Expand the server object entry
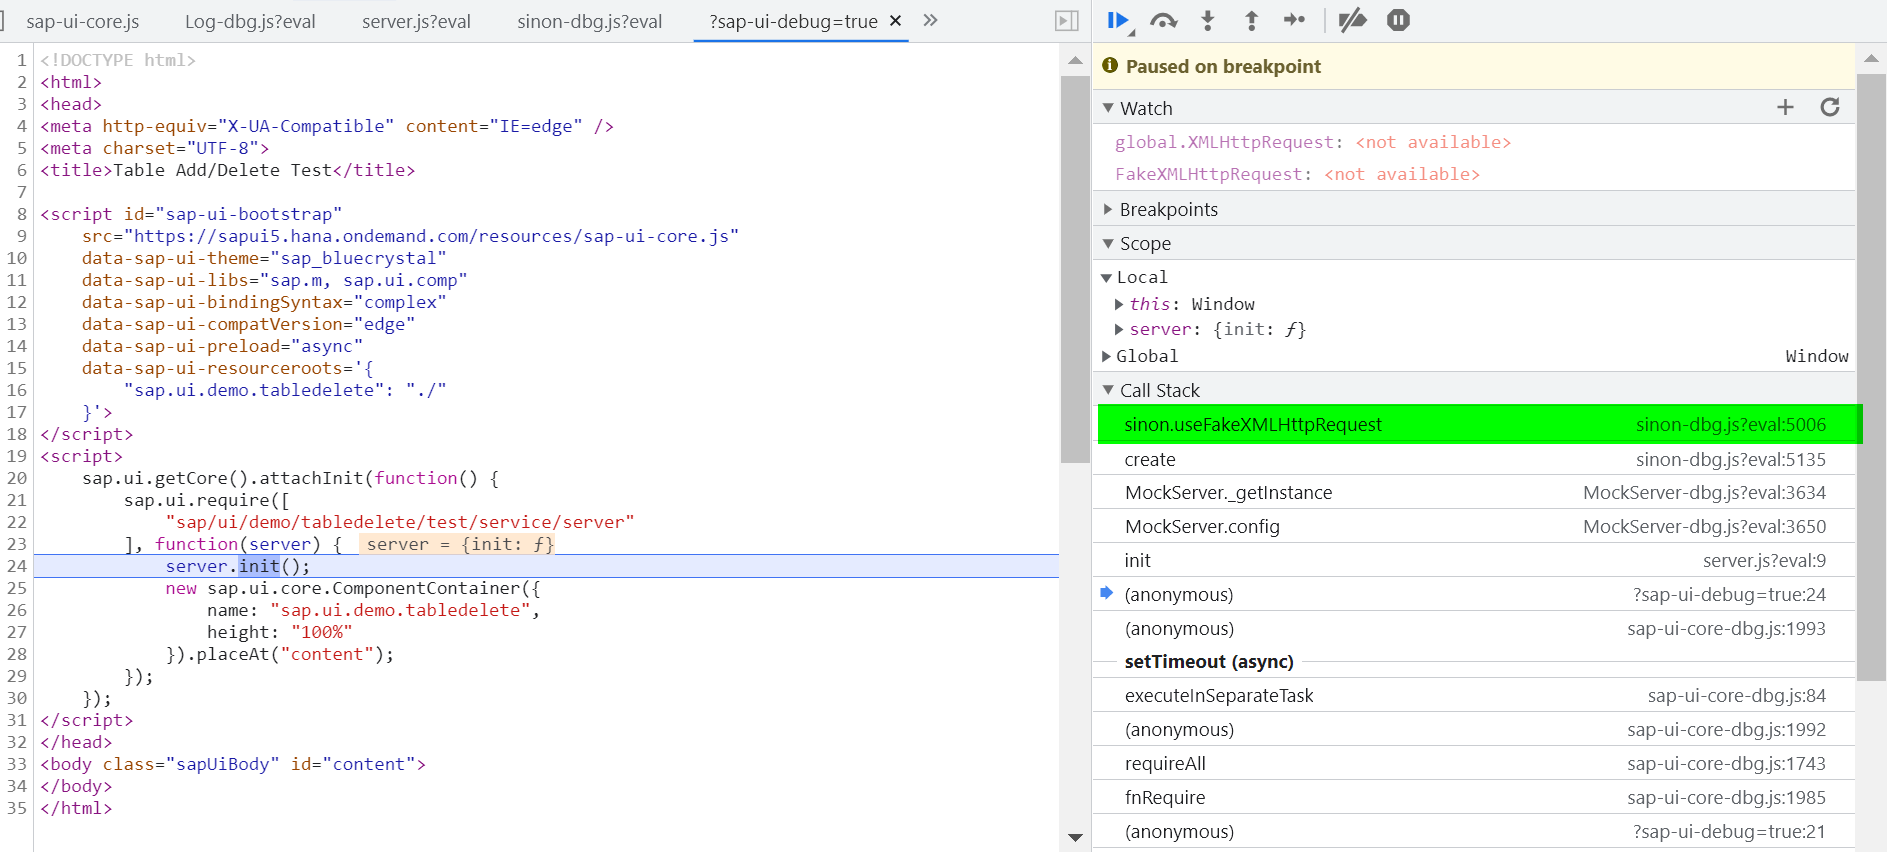 coord(1119,329)
